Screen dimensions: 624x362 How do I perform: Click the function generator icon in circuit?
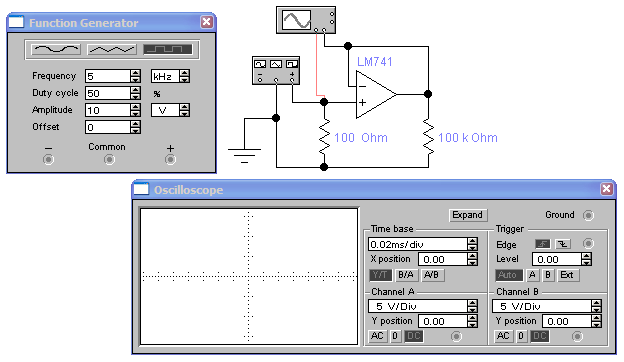[x=276, y=70]
